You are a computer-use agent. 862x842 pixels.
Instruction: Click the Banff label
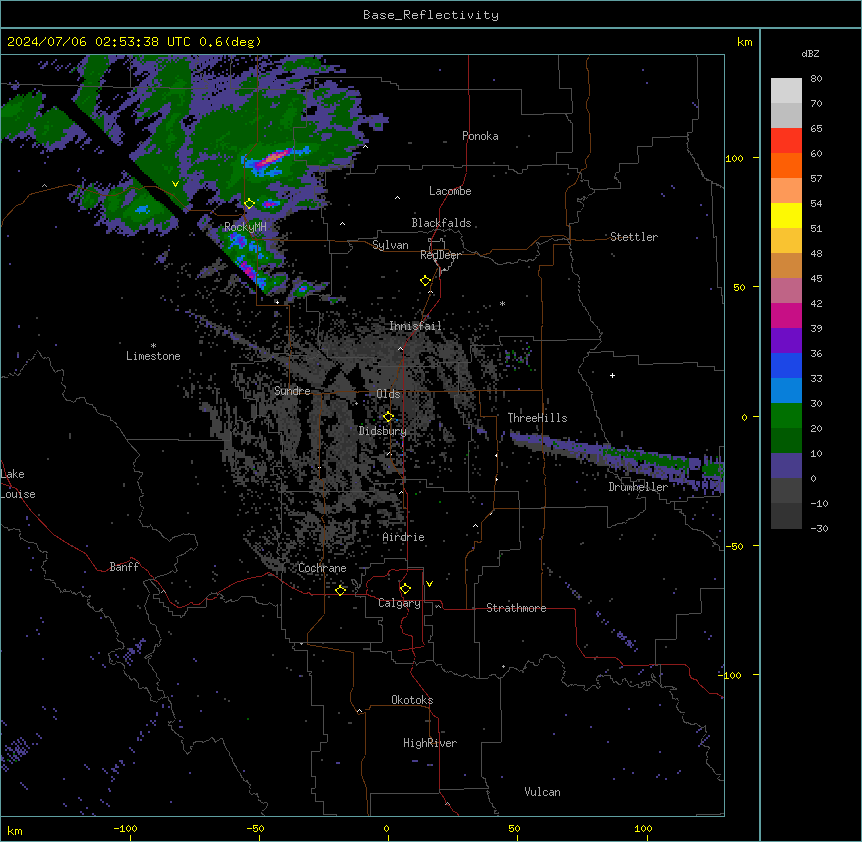pyautogui.click(x=124, y=567)
